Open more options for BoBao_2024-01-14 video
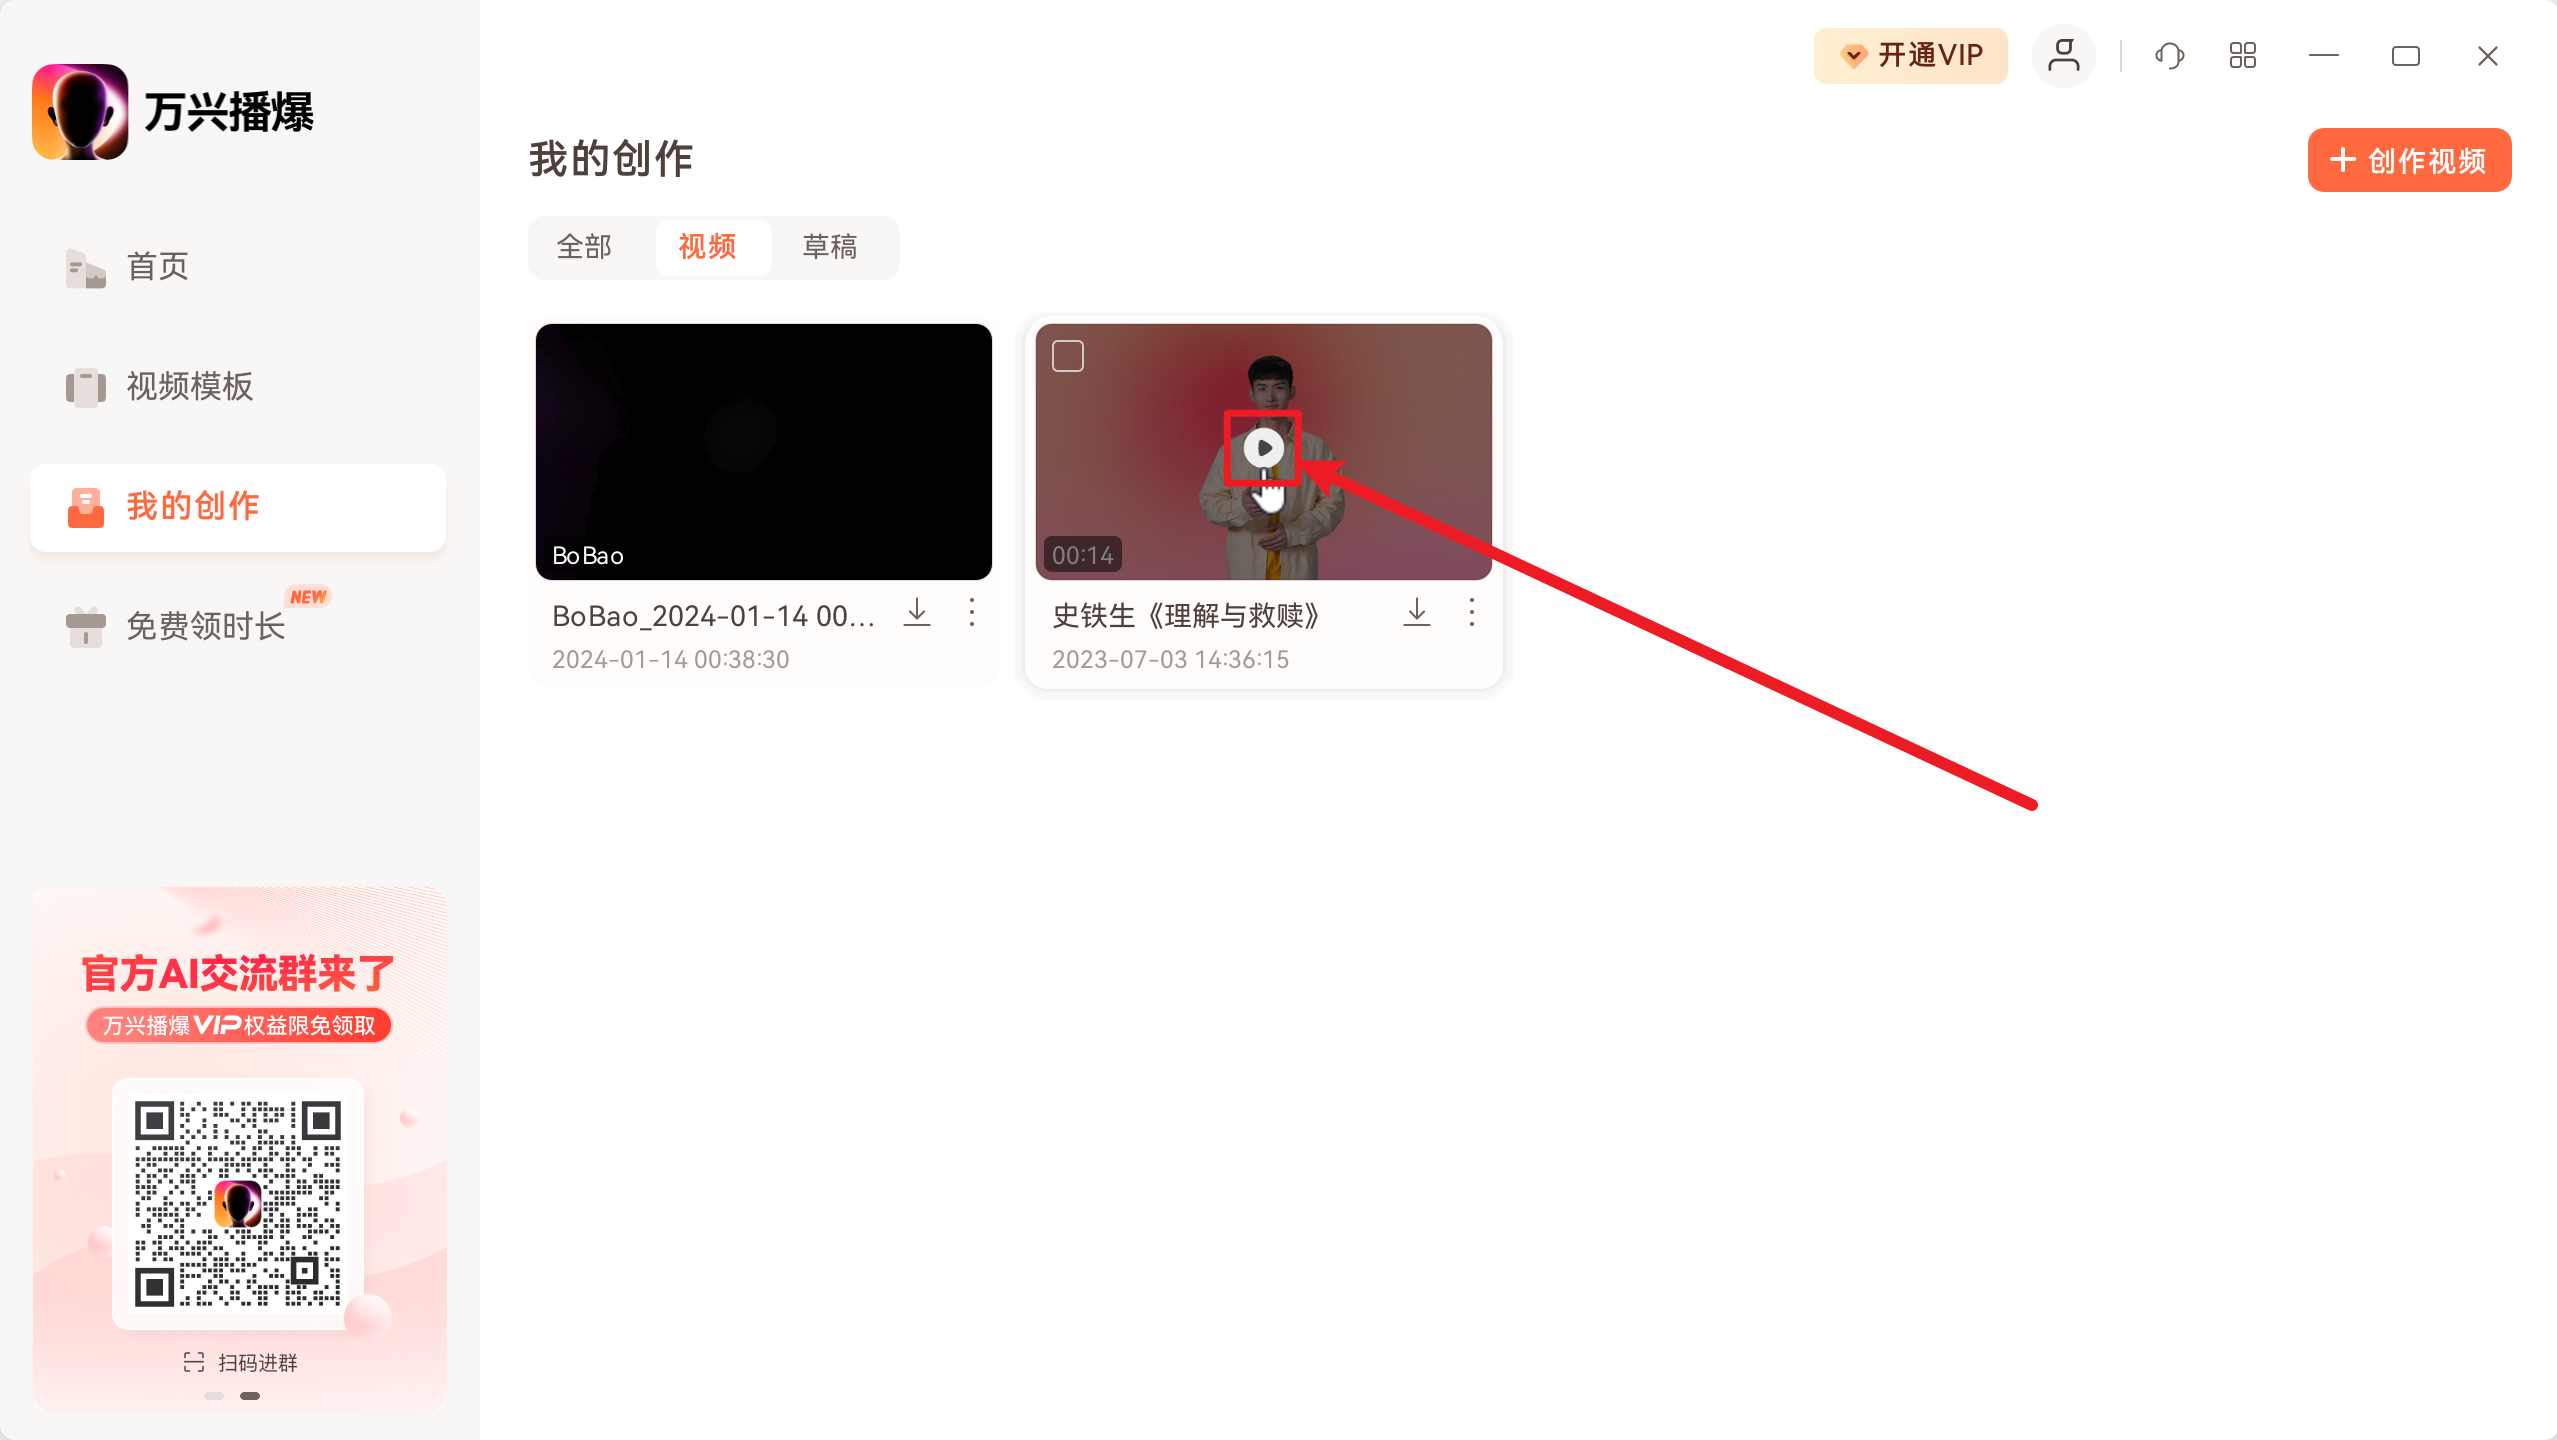 point(972,613)
